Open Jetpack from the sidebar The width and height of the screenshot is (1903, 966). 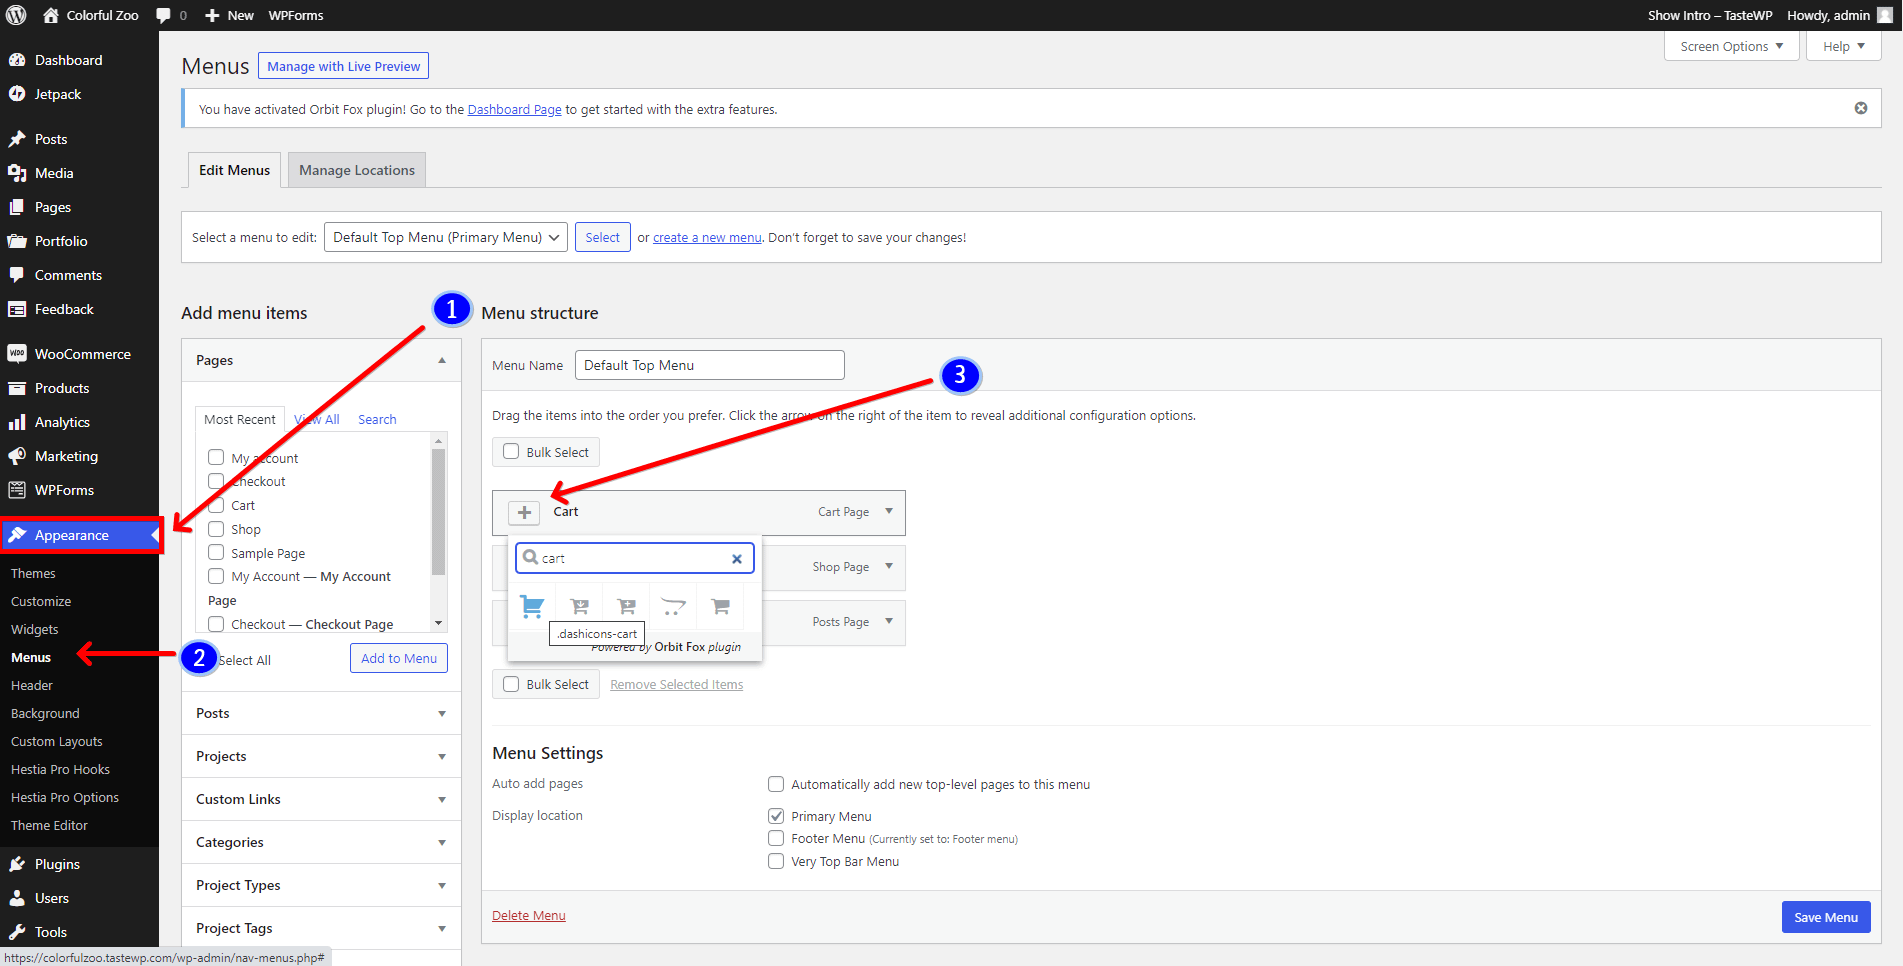tap(58, 94)
